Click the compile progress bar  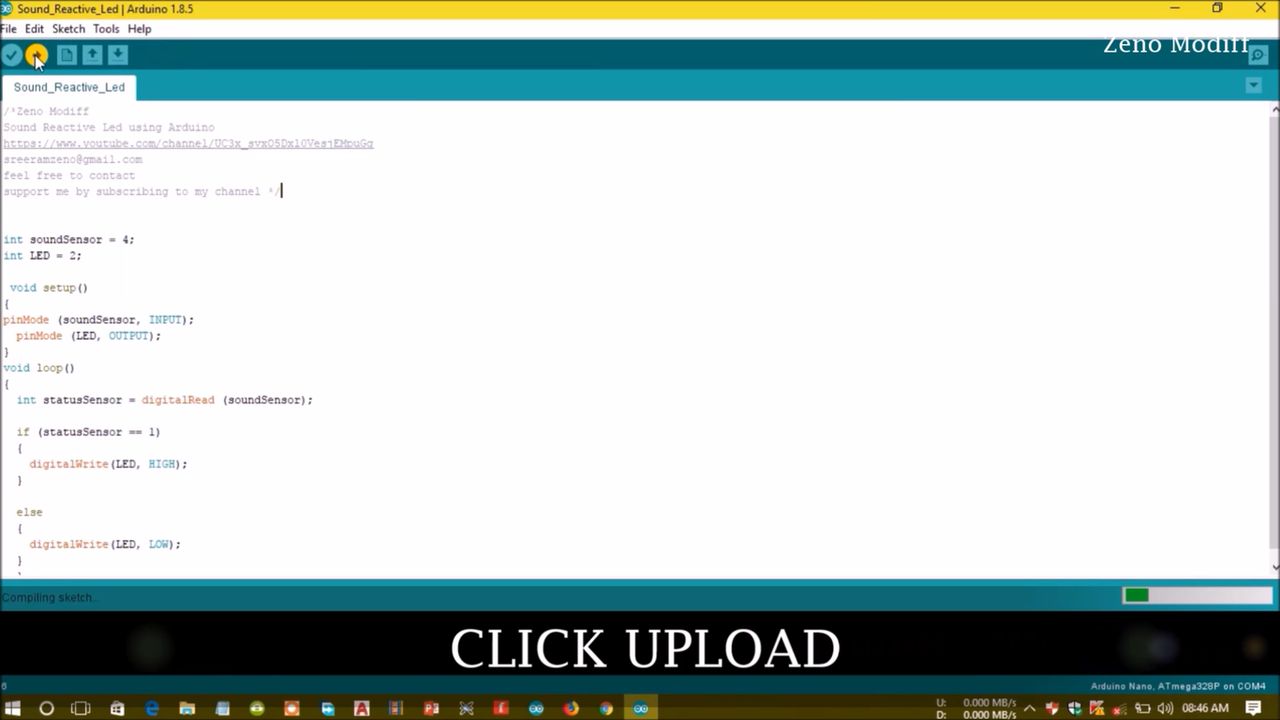tap(1197, 595)
